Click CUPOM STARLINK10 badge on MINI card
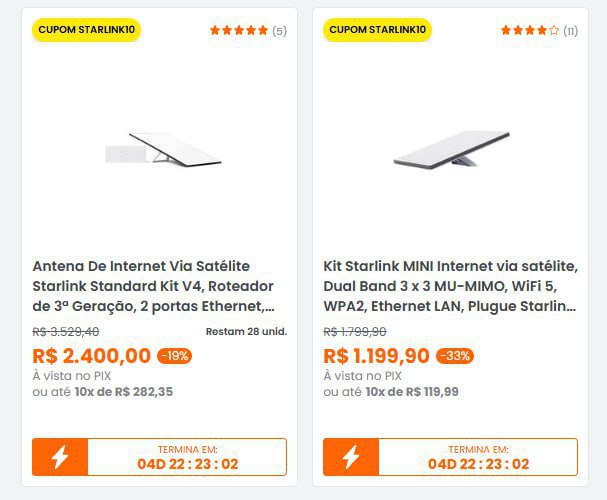The image size is (607, 500). pyautogui.click(x=377, y=30)
